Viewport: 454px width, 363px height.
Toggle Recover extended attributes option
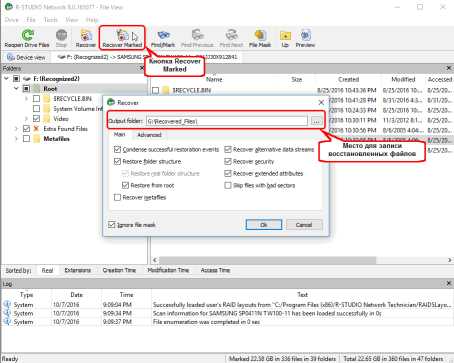point(228,173)
